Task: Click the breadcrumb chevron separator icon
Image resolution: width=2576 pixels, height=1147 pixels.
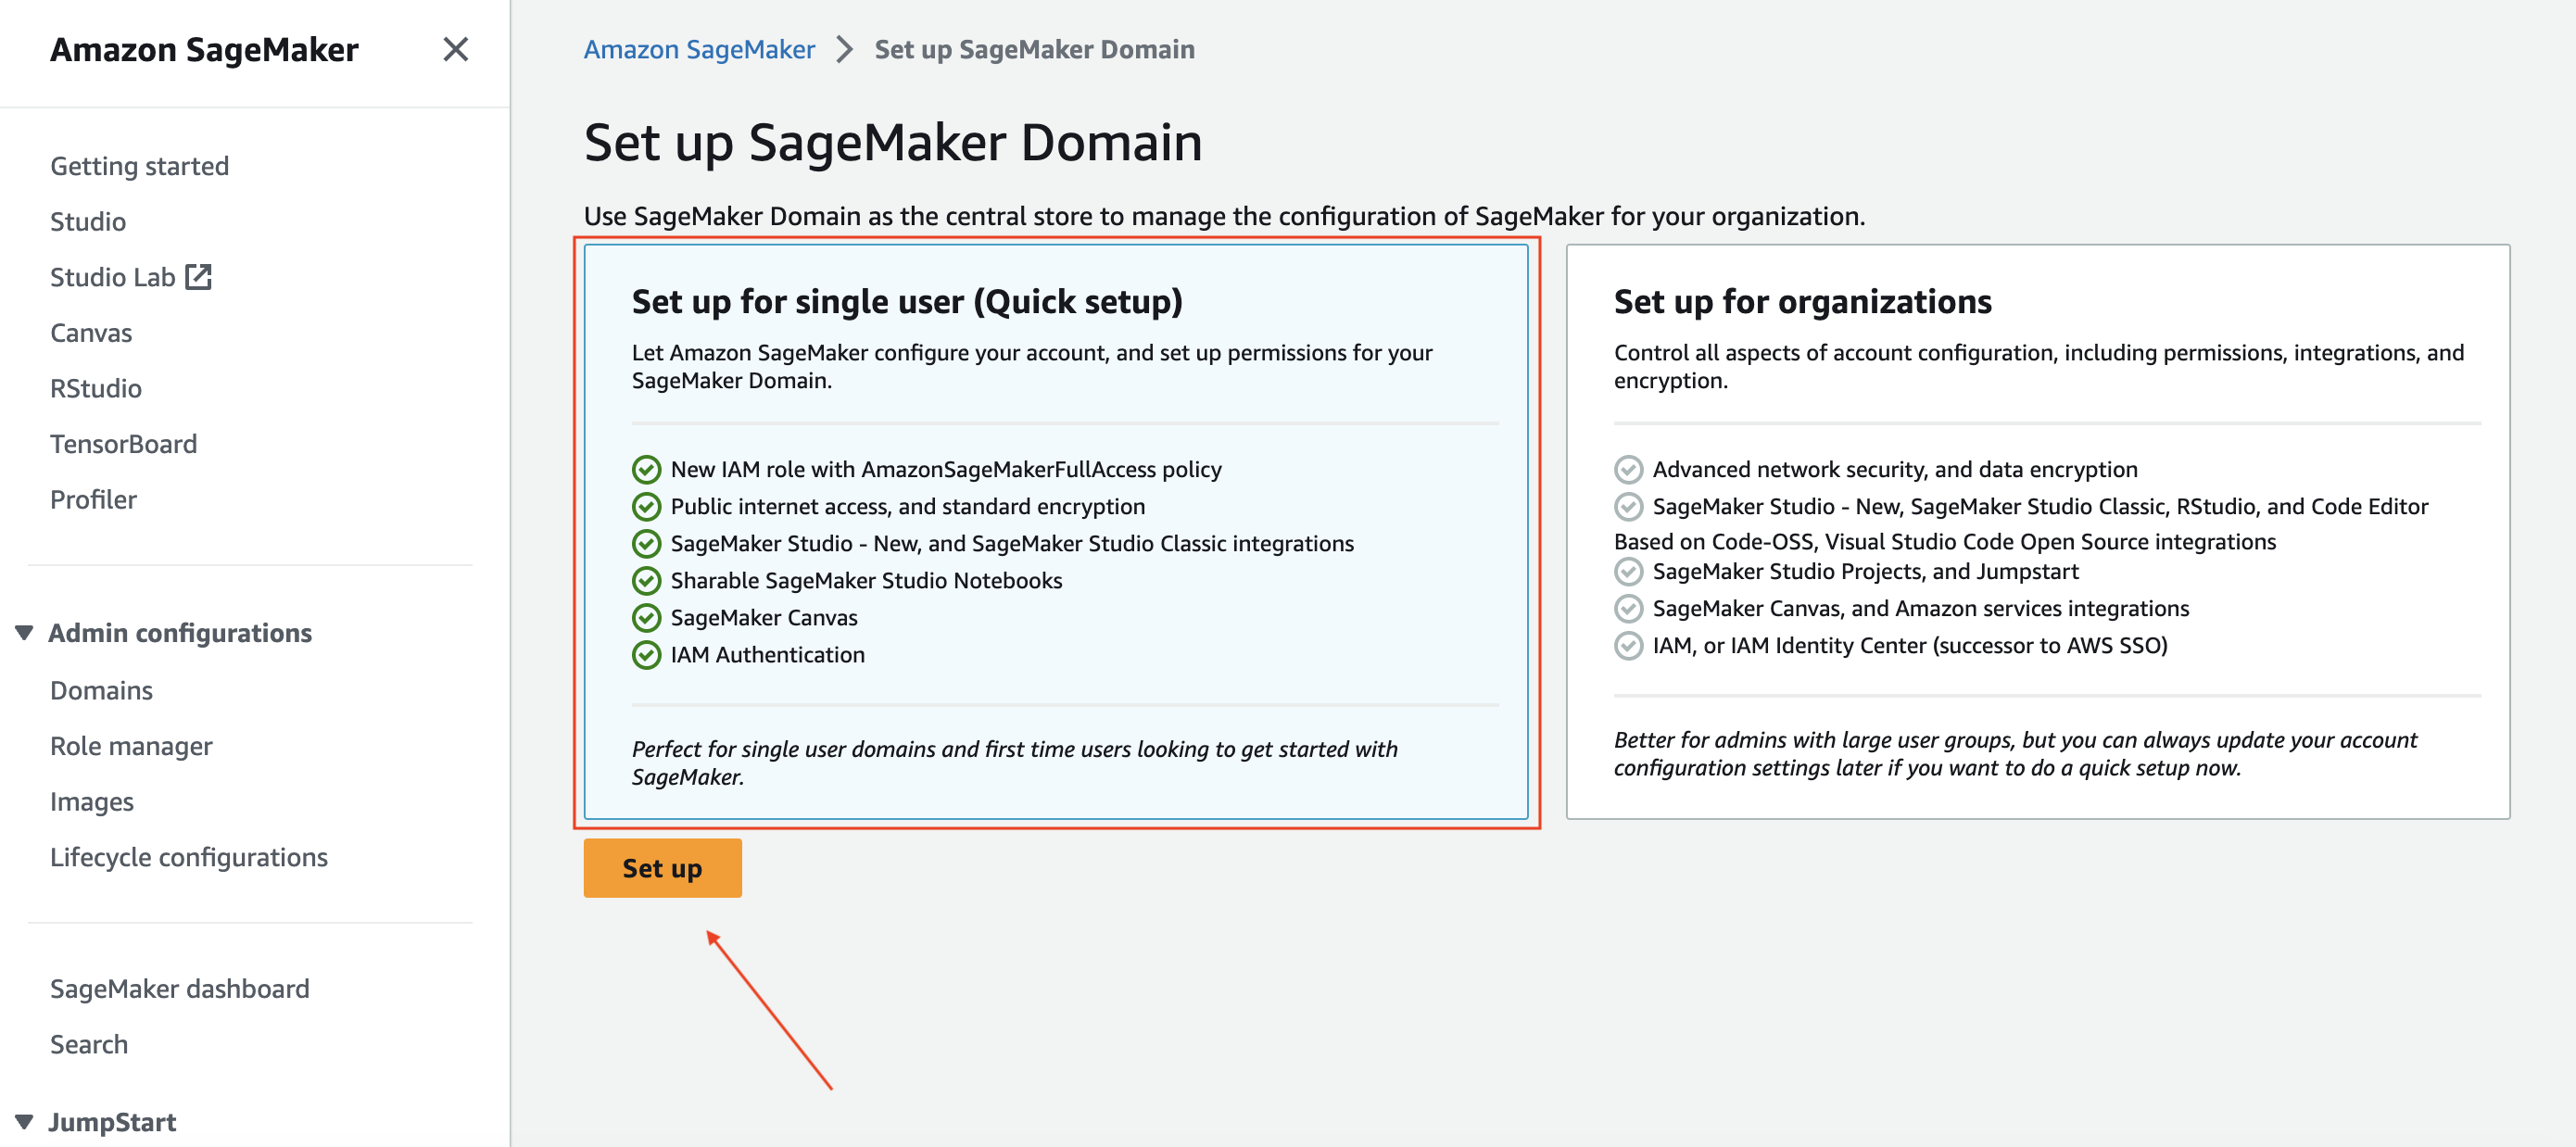Action: click(x=845, y=49)
